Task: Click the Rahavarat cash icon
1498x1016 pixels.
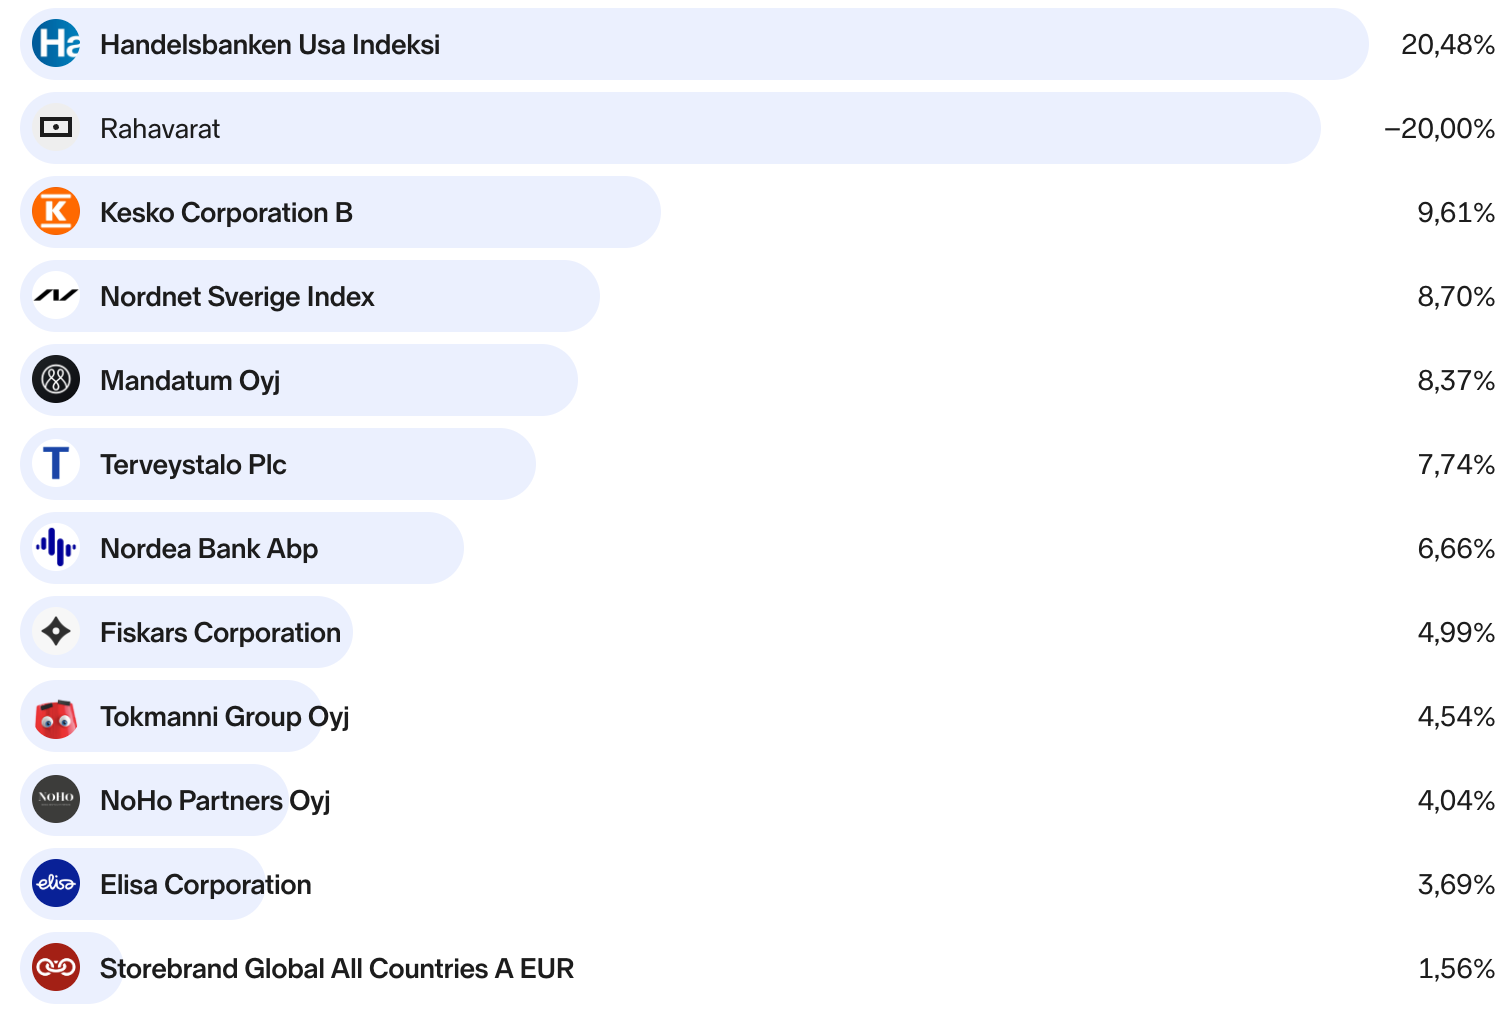Action: click(x=56, y=128)
